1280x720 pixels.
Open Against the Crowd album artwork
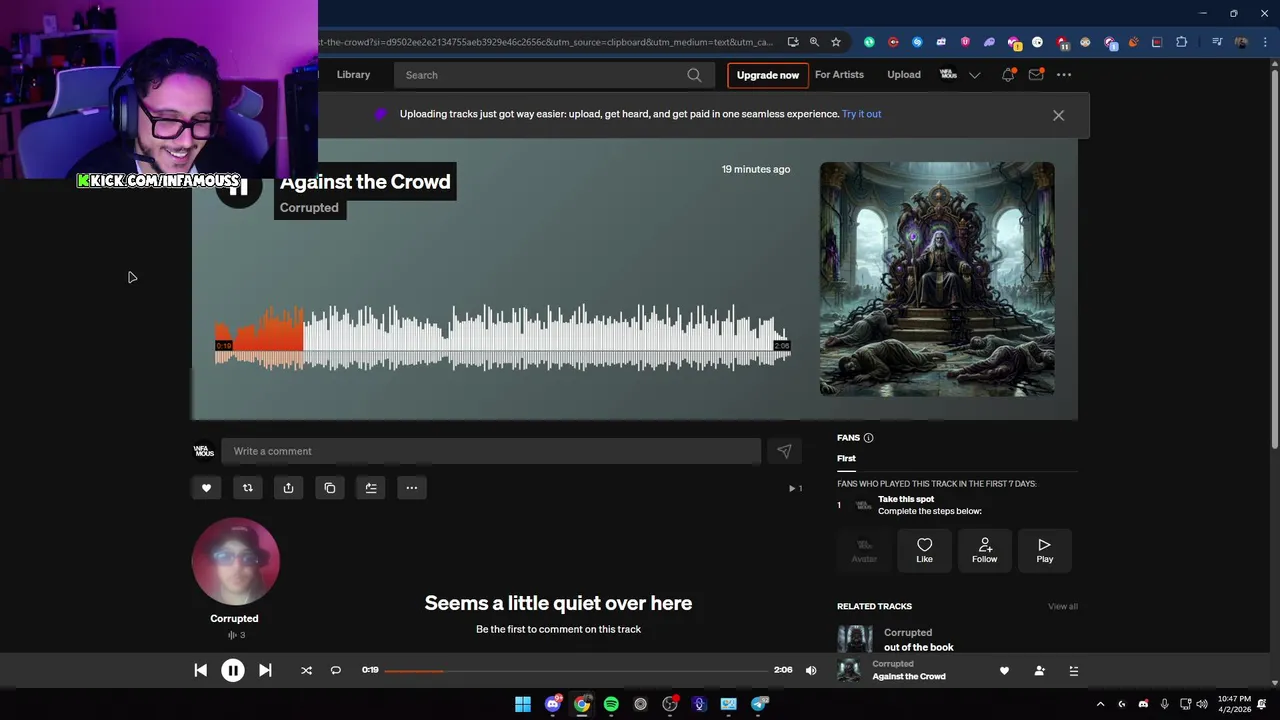(x=937, y=279)
